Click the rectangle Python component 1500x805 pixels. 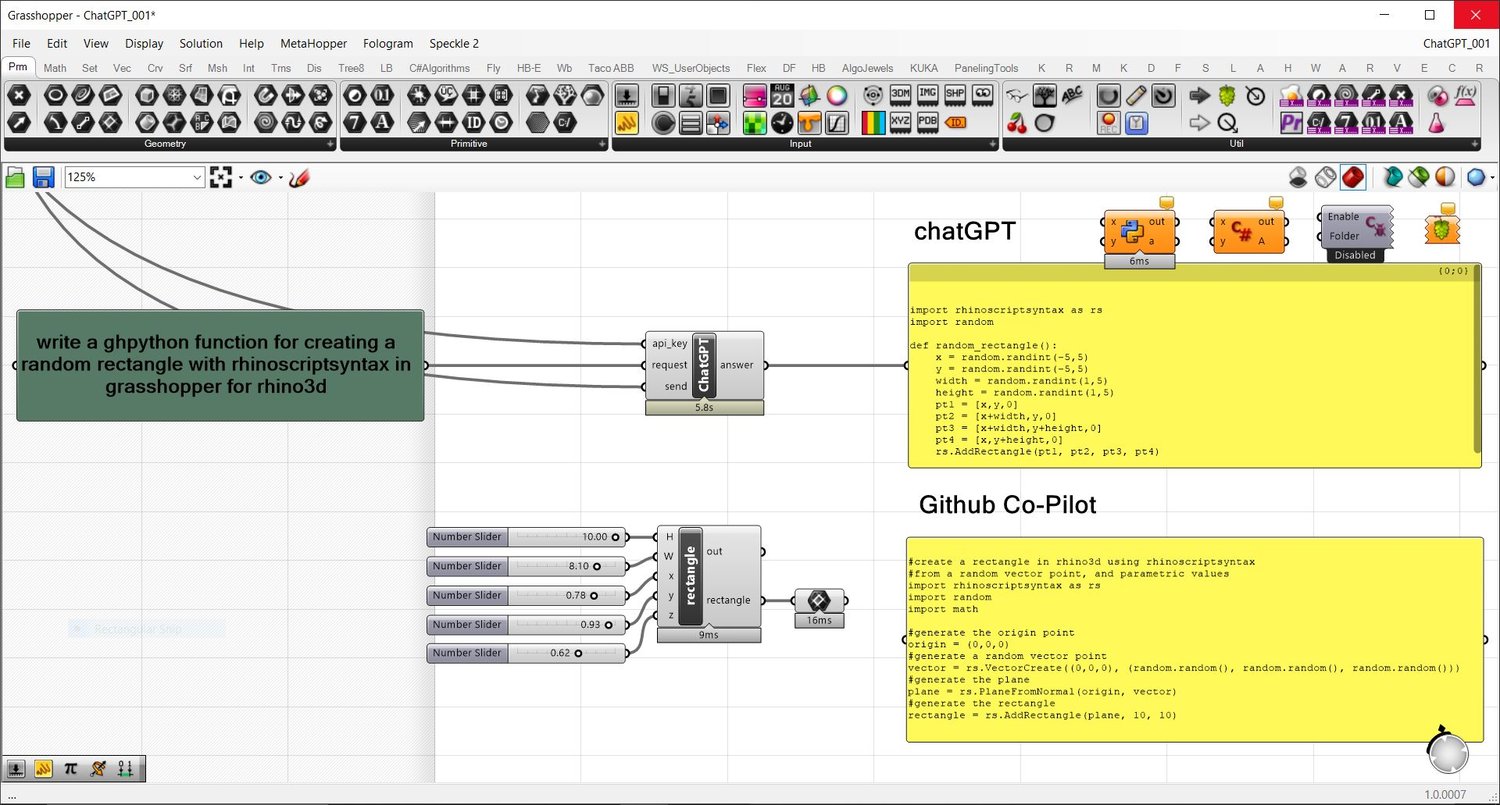[x=709, y=577]
